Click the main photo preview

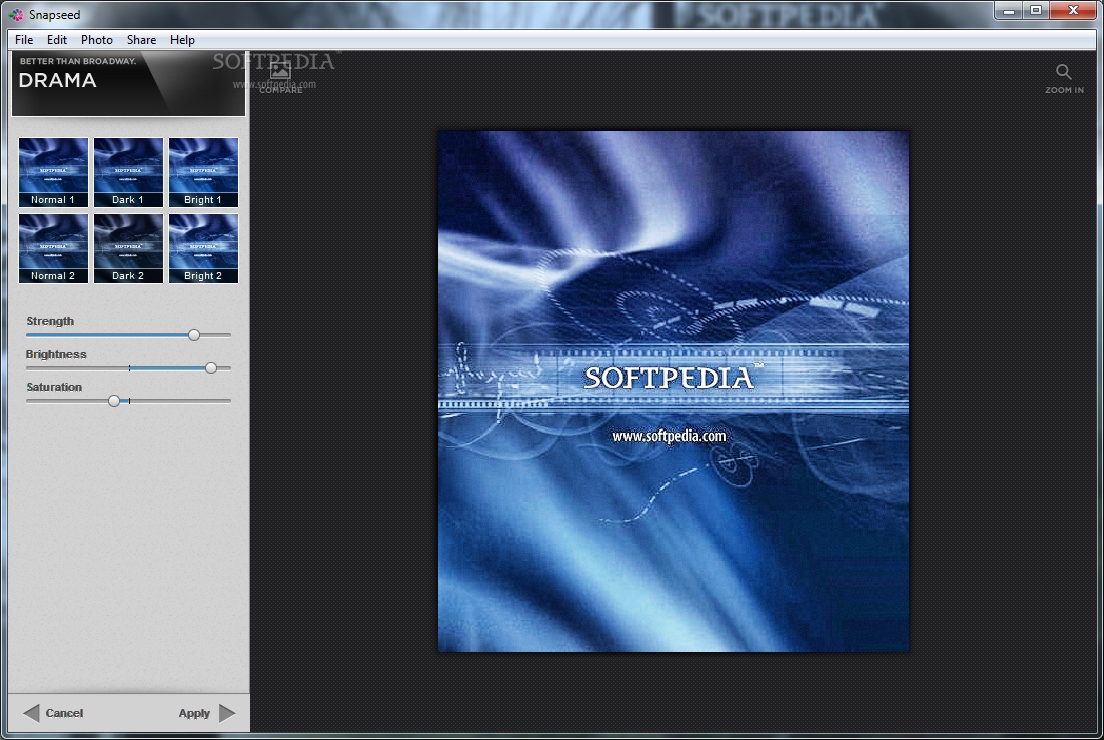tap(673, 391)
